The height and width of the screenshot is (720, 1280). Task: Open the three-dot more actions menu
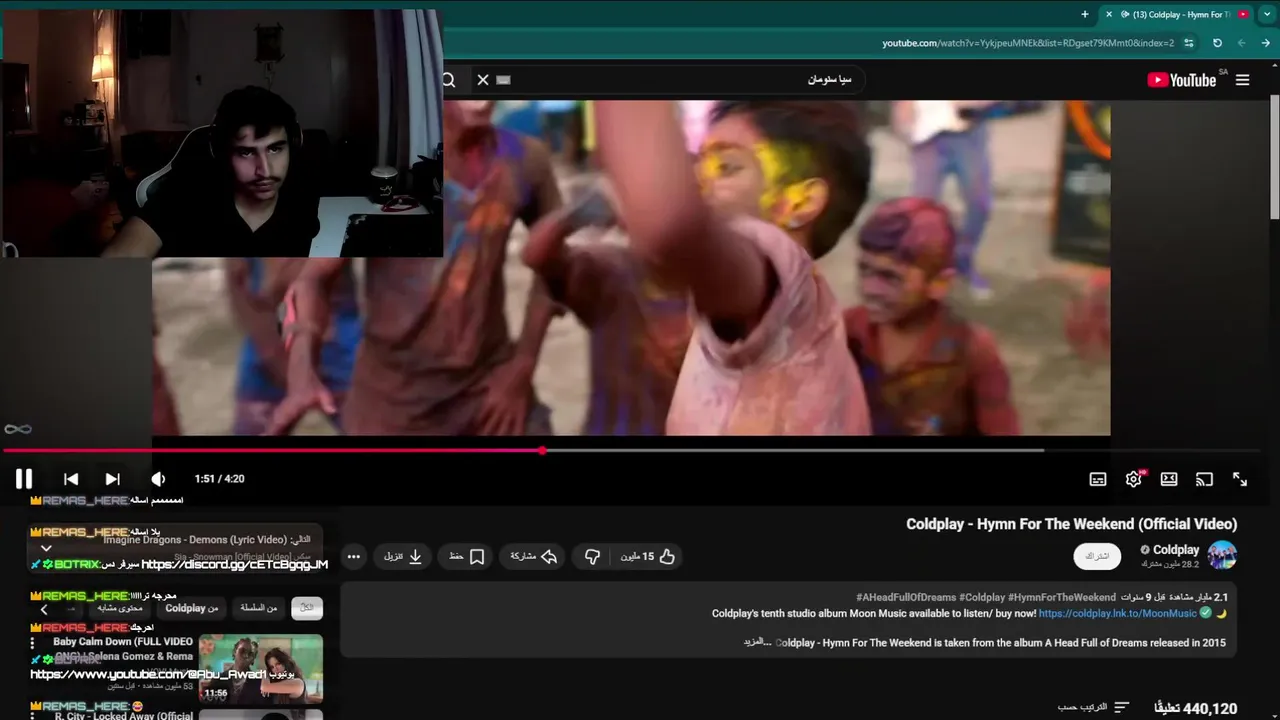(354, 556)
